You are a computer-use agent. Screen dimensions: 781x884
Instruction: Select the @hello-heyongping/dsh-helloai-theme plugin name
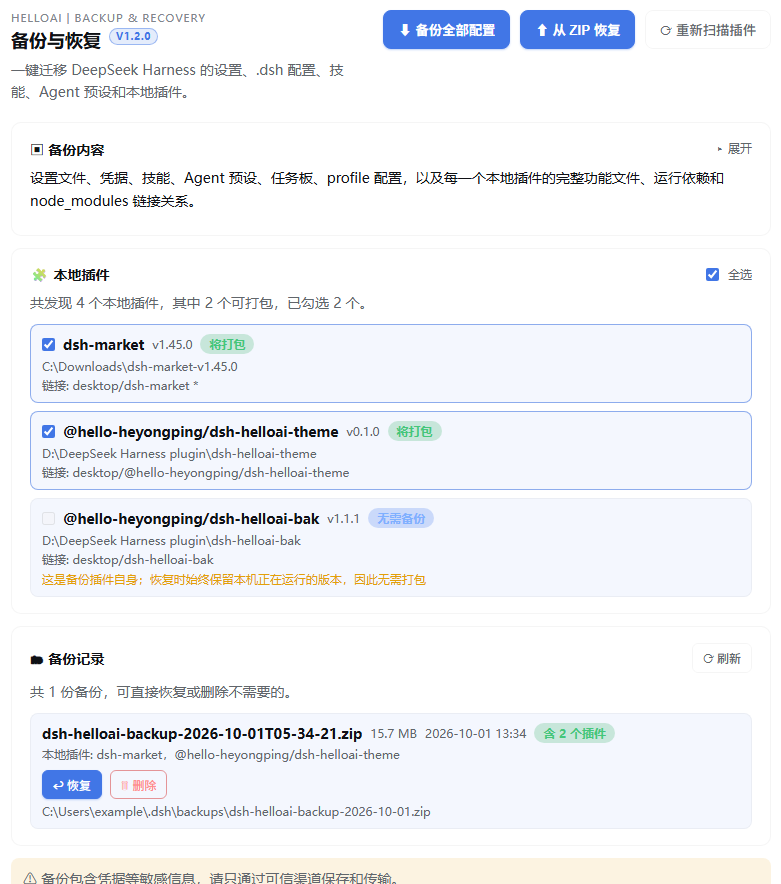201,432
